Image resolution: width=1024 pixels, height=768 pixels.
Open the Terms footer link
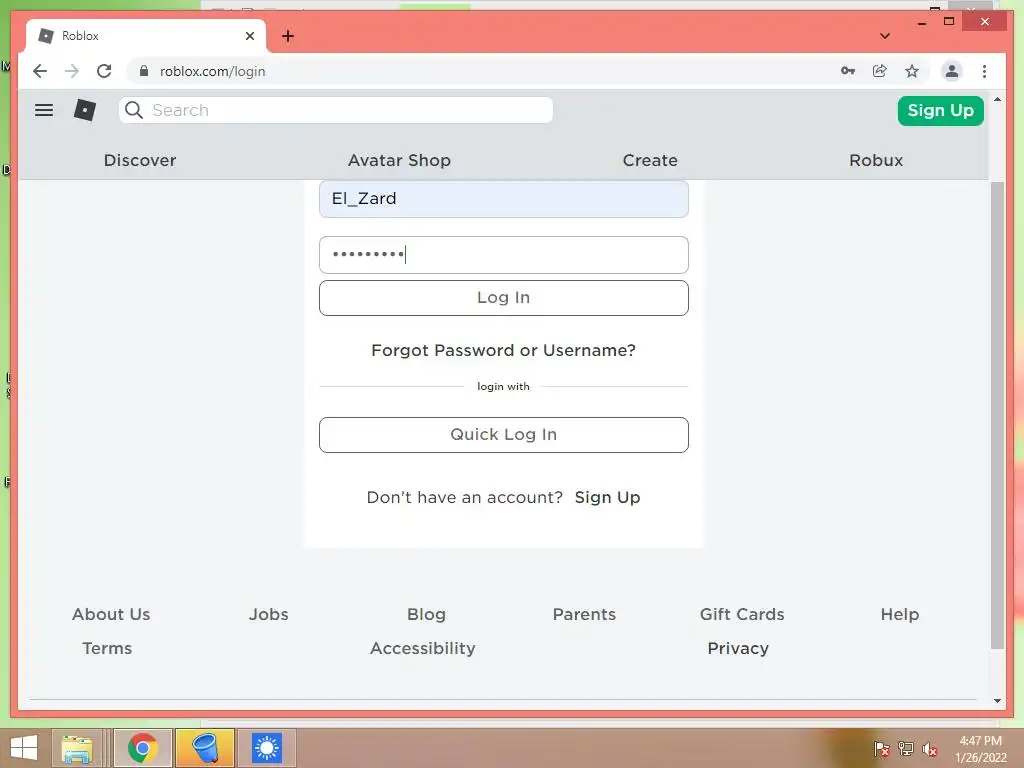point(107,648)
